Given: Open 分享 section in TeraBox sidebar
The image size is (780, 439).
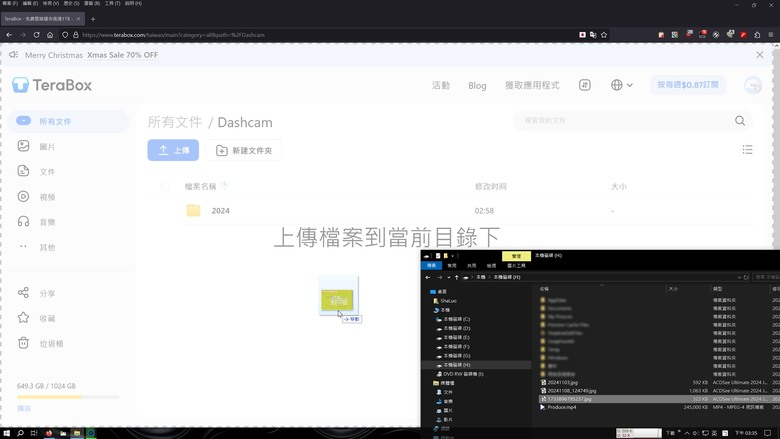Looking at the screenshot, I should coord(36,293).
